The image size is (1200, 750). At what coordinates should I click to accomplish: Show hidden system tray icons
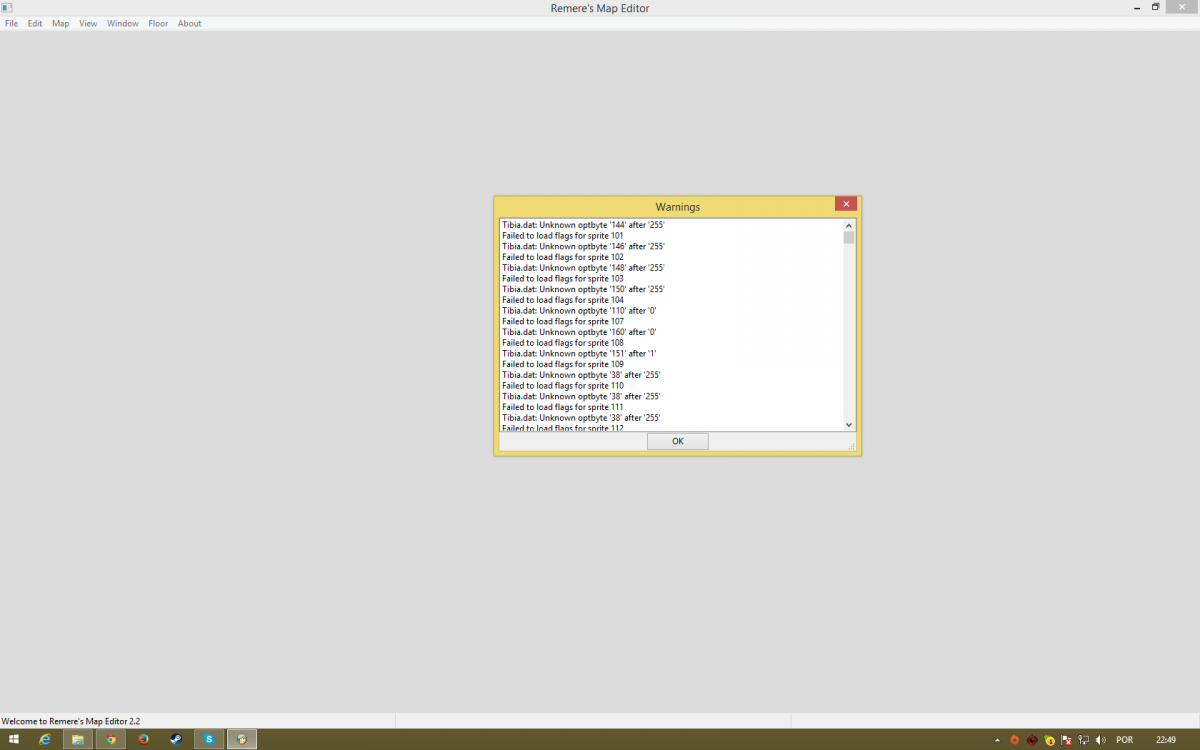tap(997, 740)
